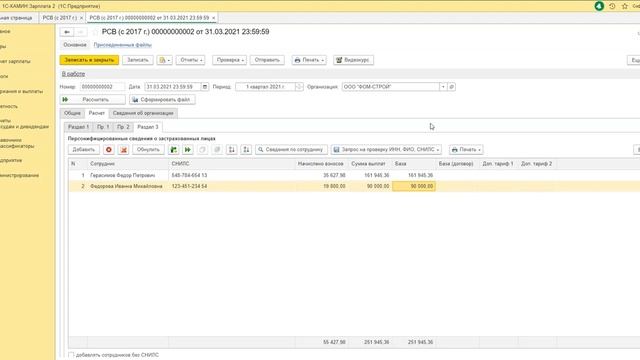Switch to the Общие tab
Screen dimensions: 640x360
pos(72,113)
